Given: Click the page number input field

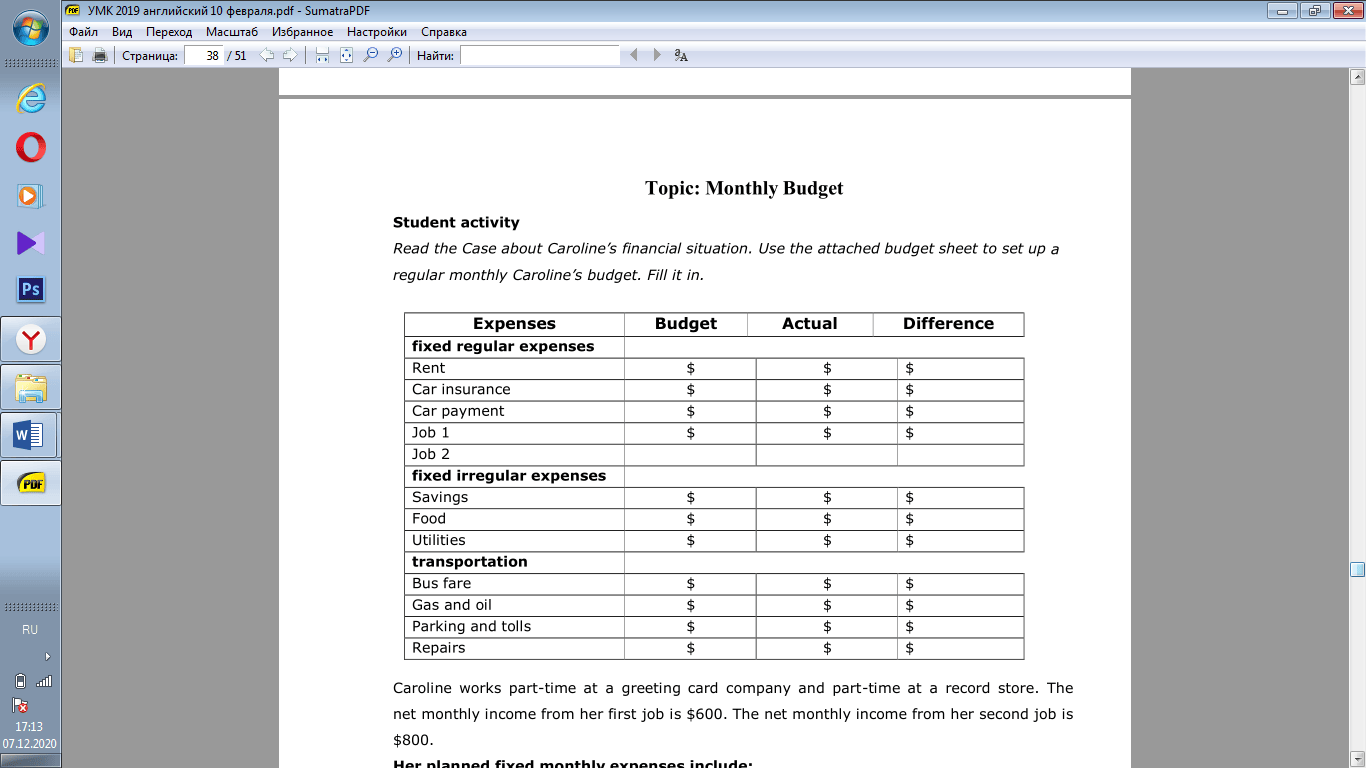Looking at the screenshot, I should pos(204,56).
